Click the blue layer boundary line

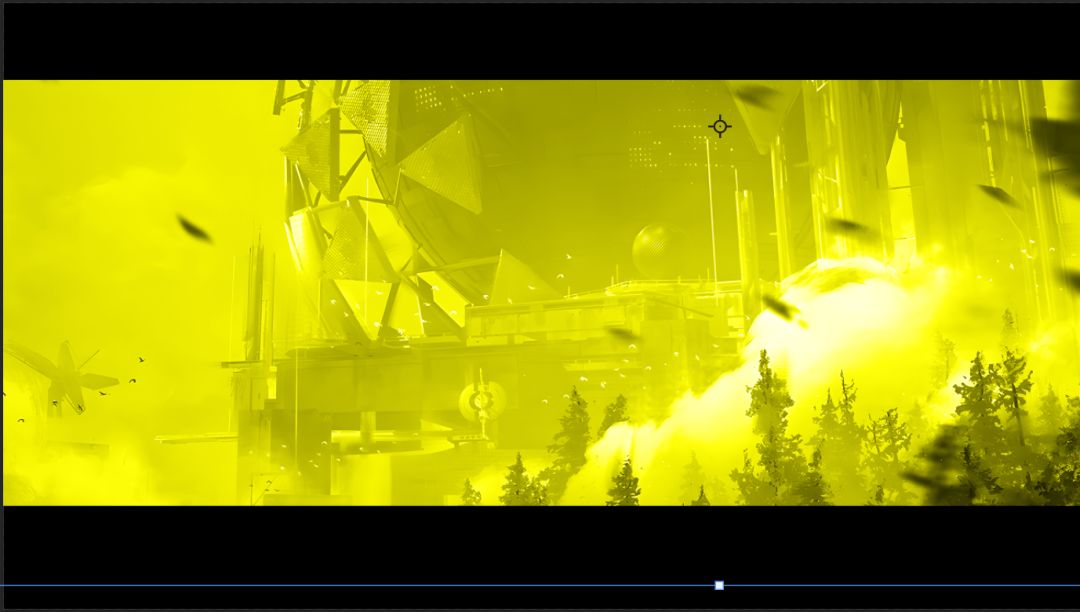pos(540,586)
